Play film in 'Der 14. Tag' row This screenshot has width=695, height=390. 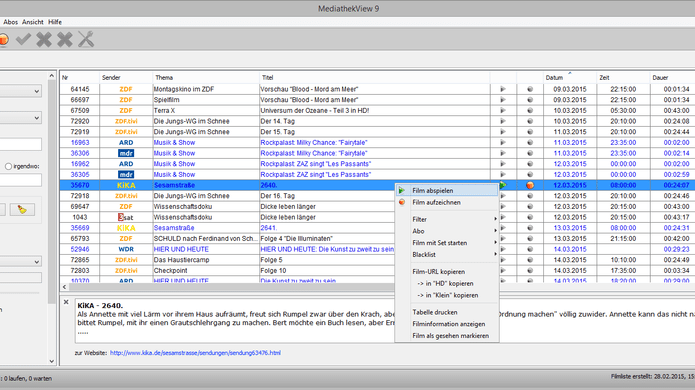503,121
